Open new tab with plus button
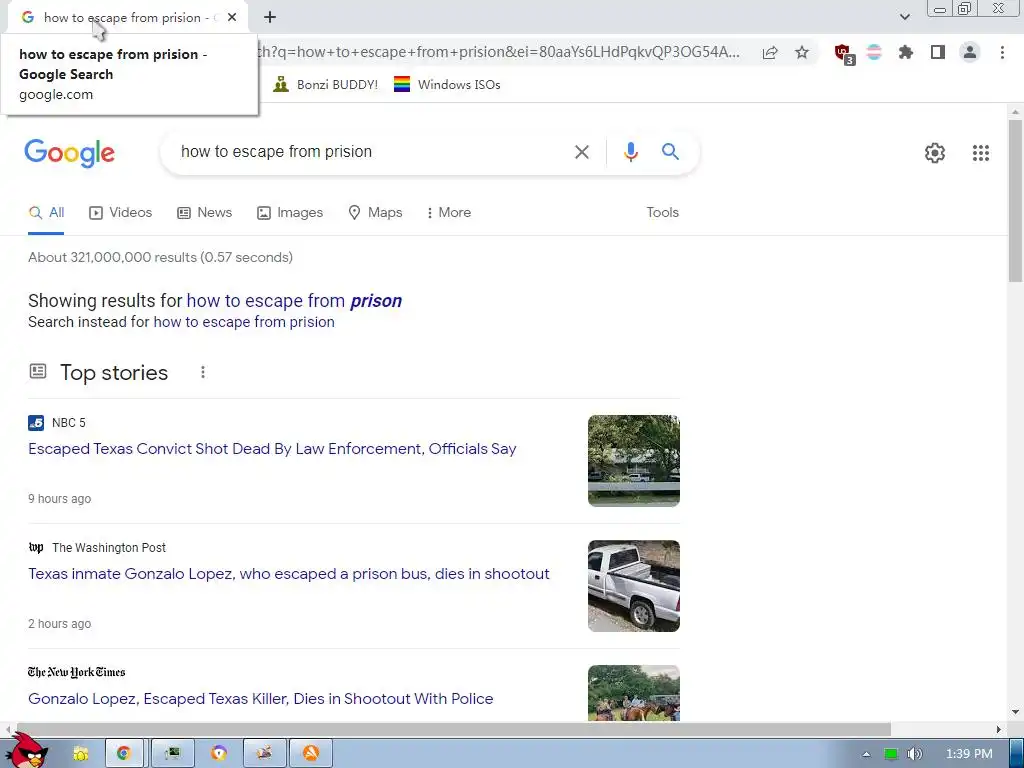1024x768 pixels. (270, 18)
